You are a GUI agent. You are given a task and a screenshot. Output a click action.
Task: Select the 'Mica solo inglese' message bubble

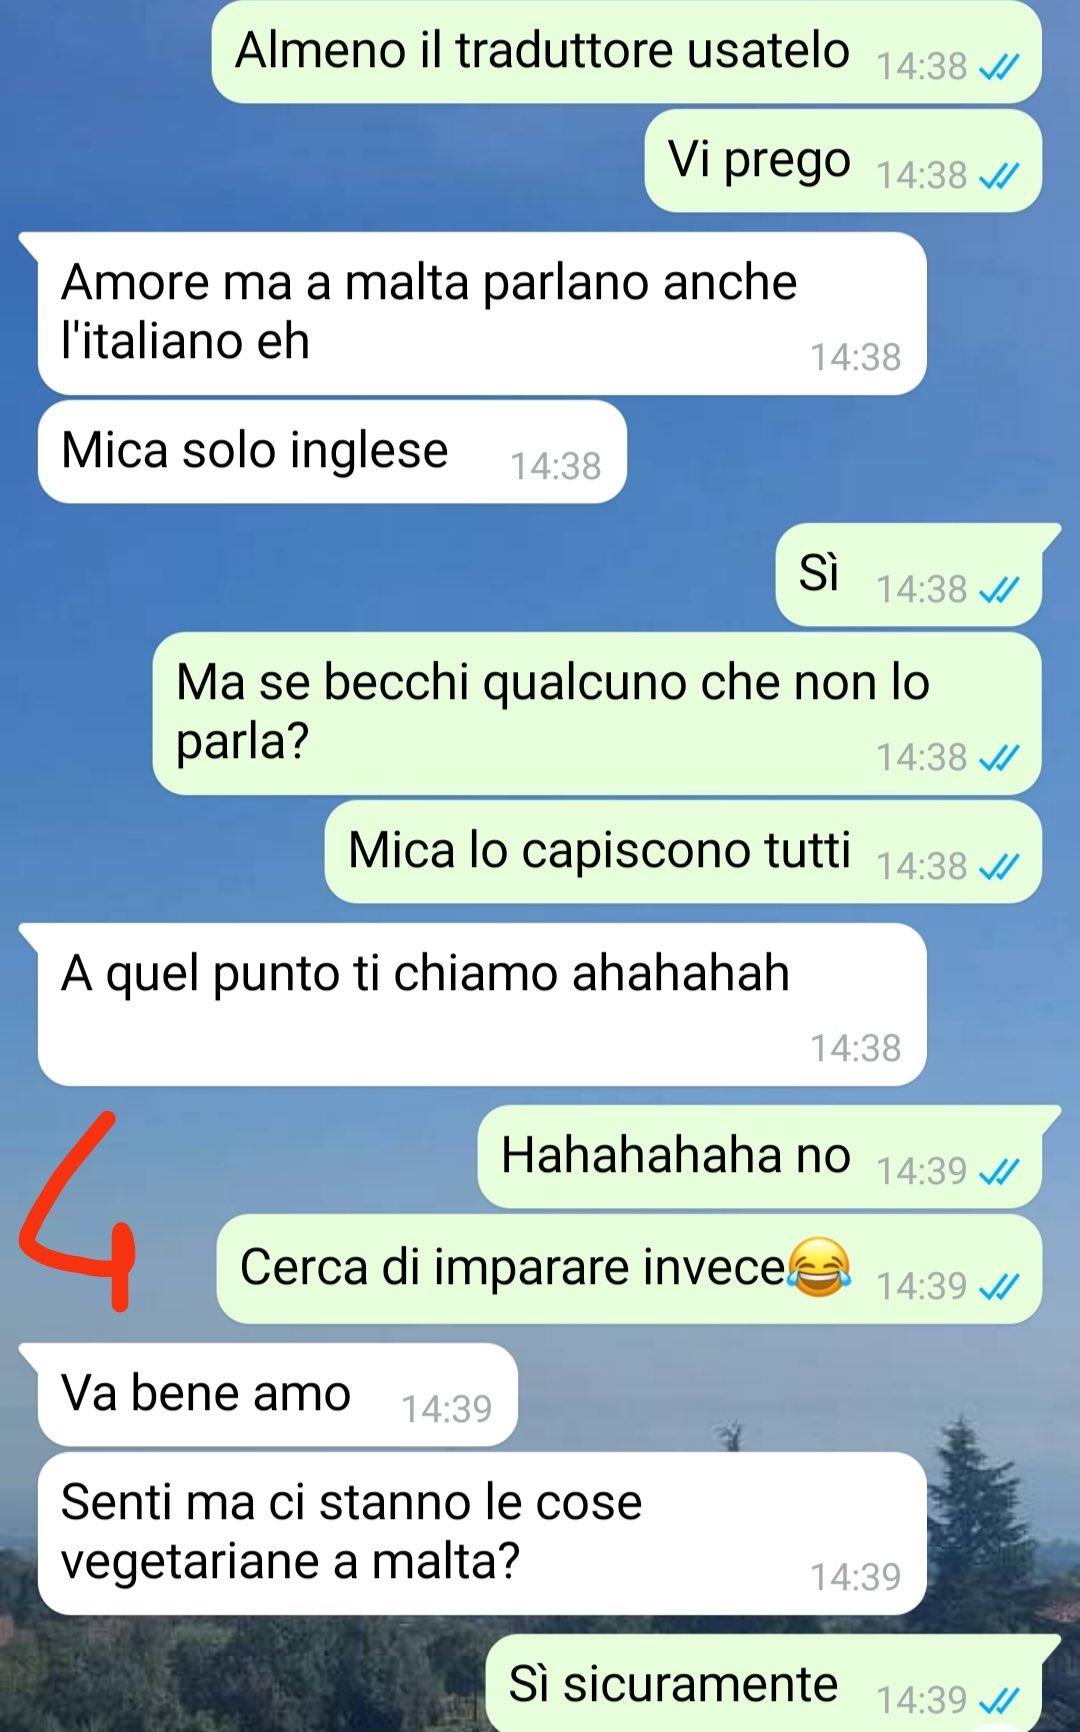pyautogui.click(x=332, y=451)
